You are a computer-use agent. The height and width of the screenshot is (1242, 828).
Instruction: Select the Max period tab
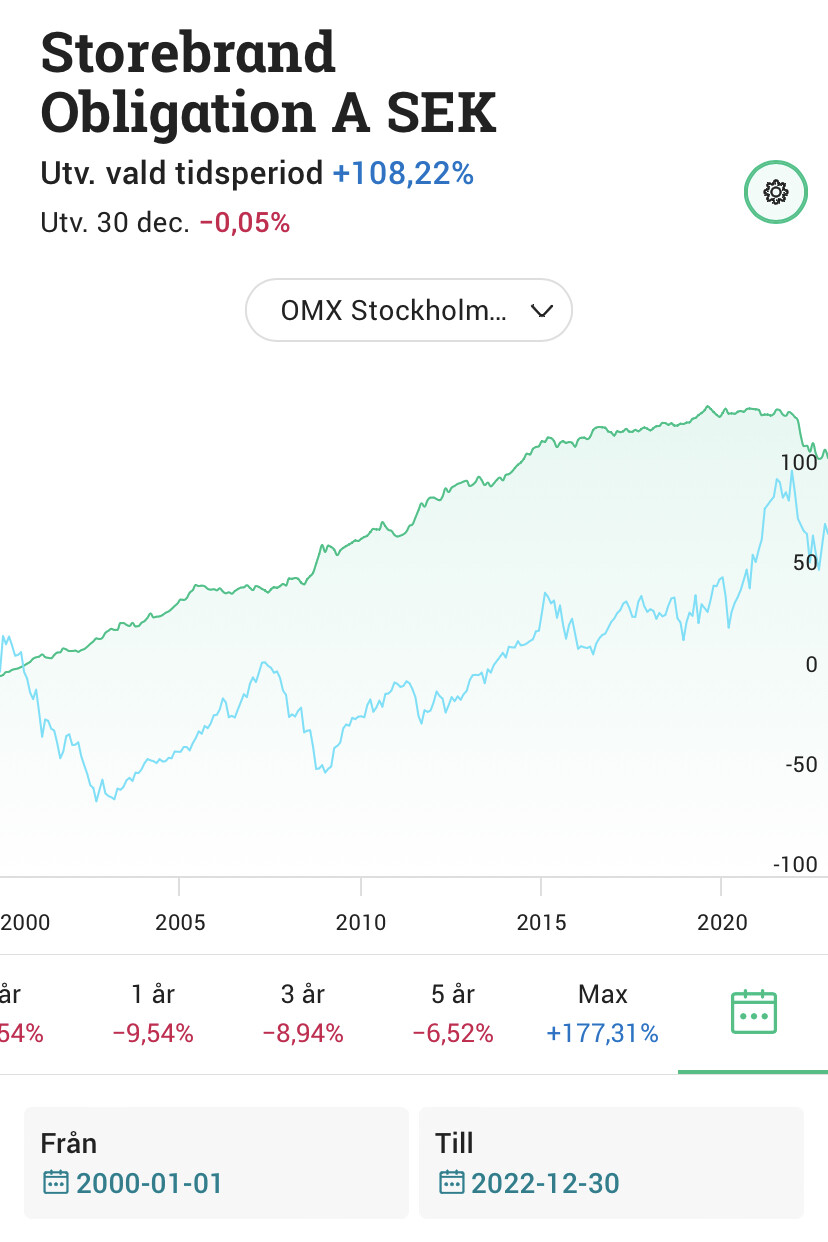pyautogui.click(x=603, y=1013)
